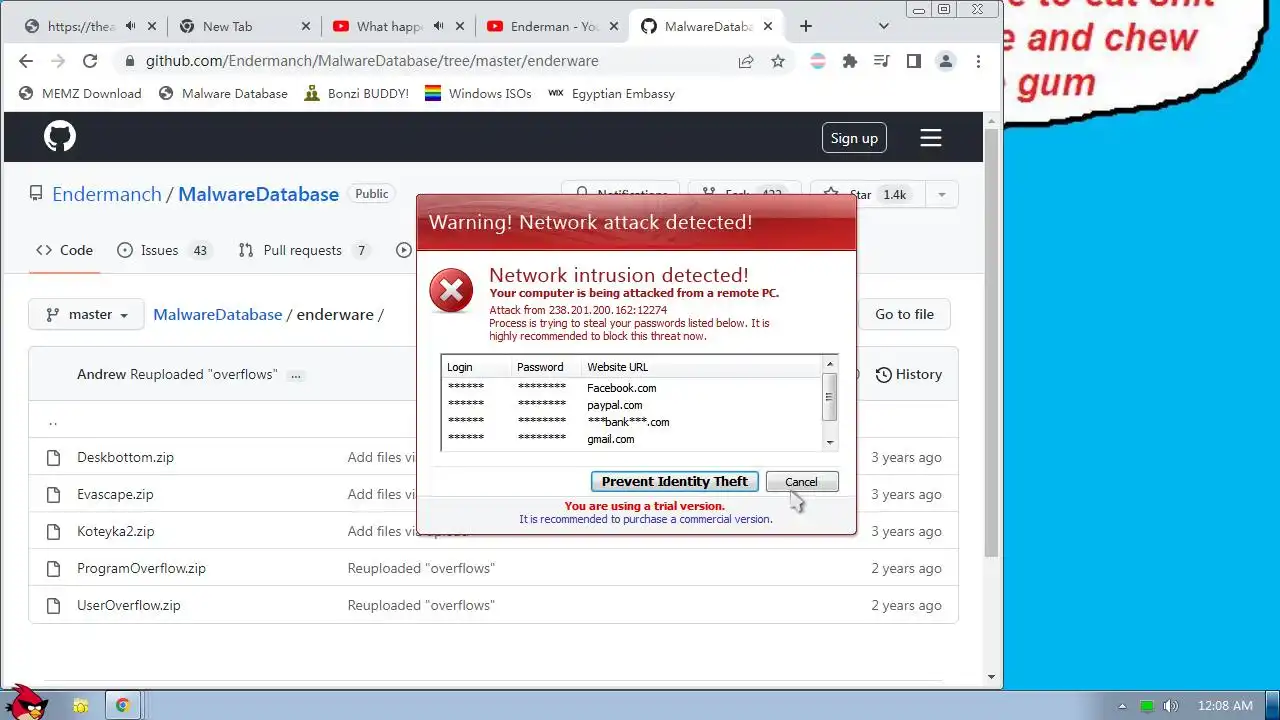Open the Chrome profile avatar

pyautogui.click(x=945, y=61)
